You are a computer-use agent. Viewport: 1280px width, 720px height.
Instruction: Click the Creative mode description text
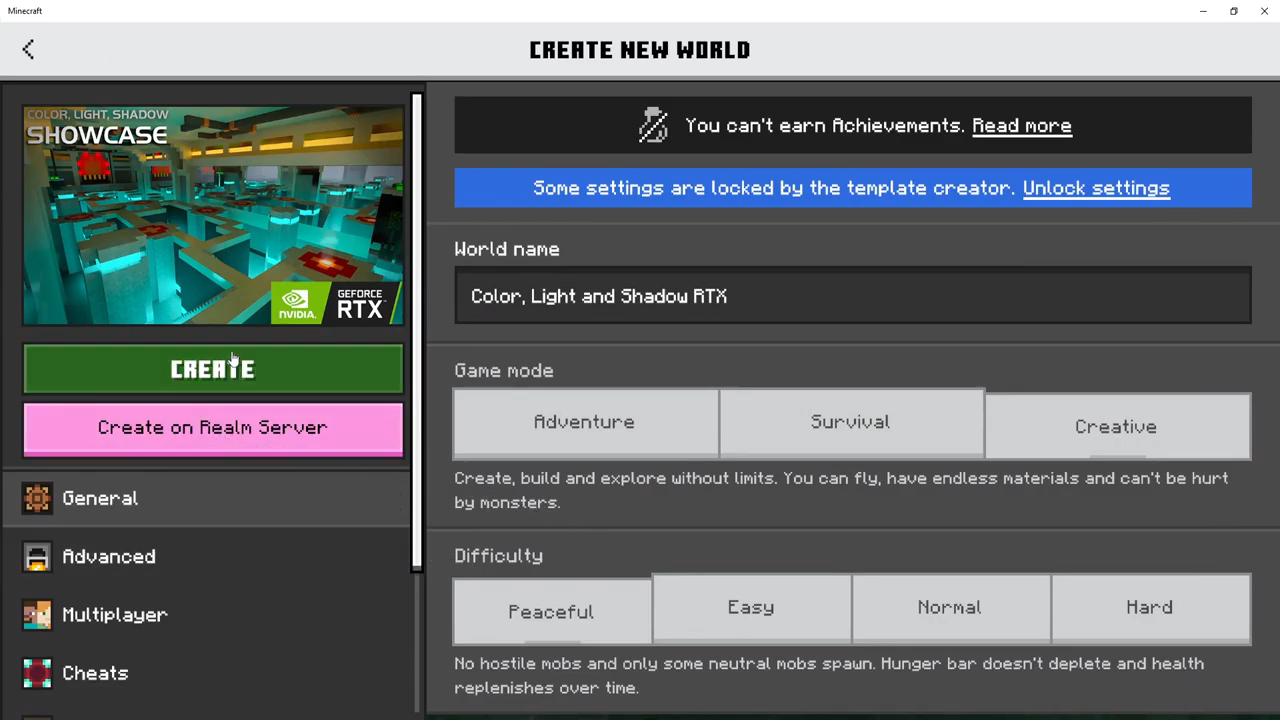[841, 490]
